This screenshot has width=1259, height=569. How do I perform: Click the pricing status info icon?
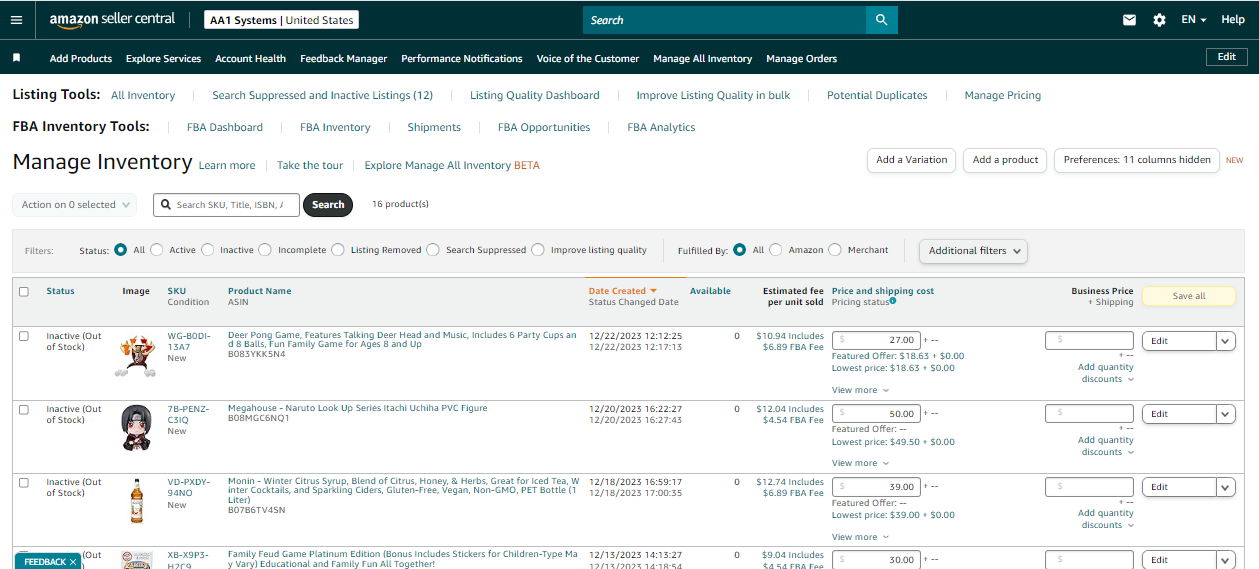(892, 301)
